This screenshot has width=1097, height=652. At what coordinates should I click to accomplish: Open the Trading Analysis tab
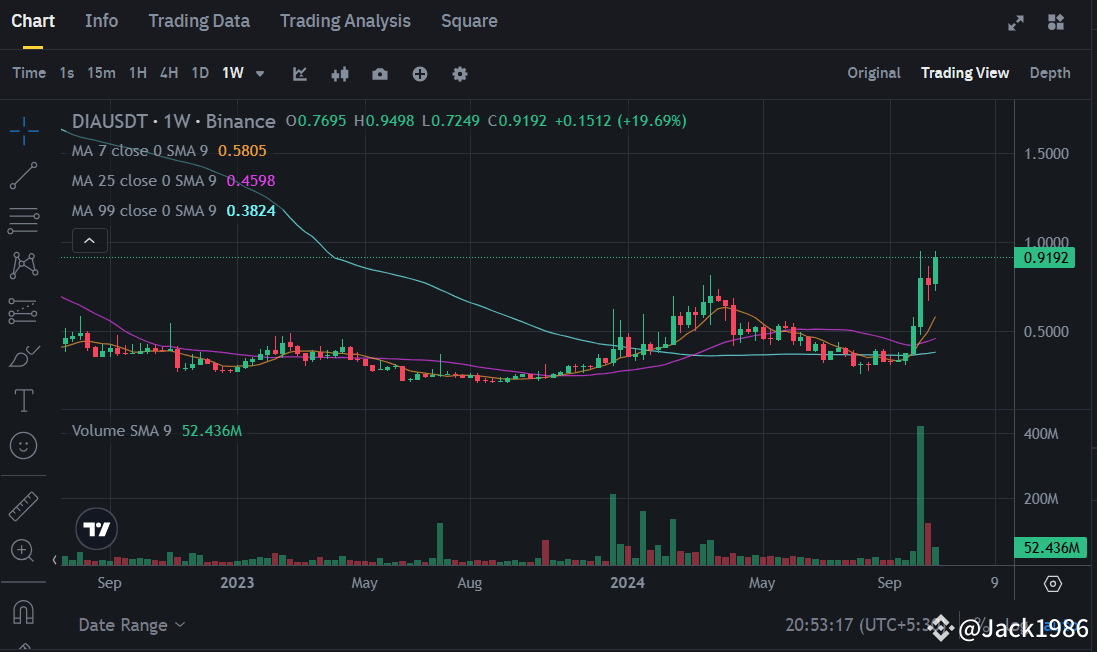tap(345, 20)
